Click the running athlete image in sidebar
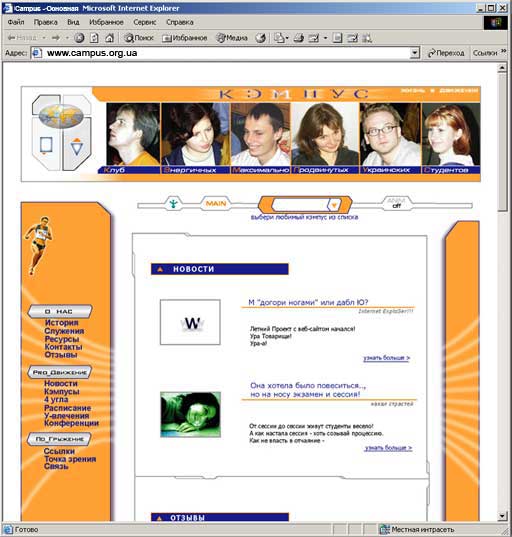The image size is (512, 537). click(x=38, y=245)
